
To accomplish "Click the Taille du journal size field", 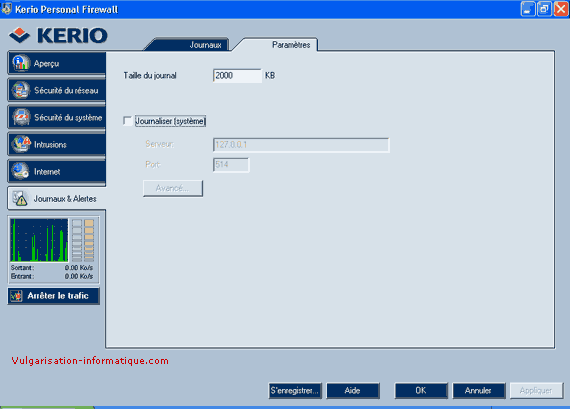I will coord(237,76).
